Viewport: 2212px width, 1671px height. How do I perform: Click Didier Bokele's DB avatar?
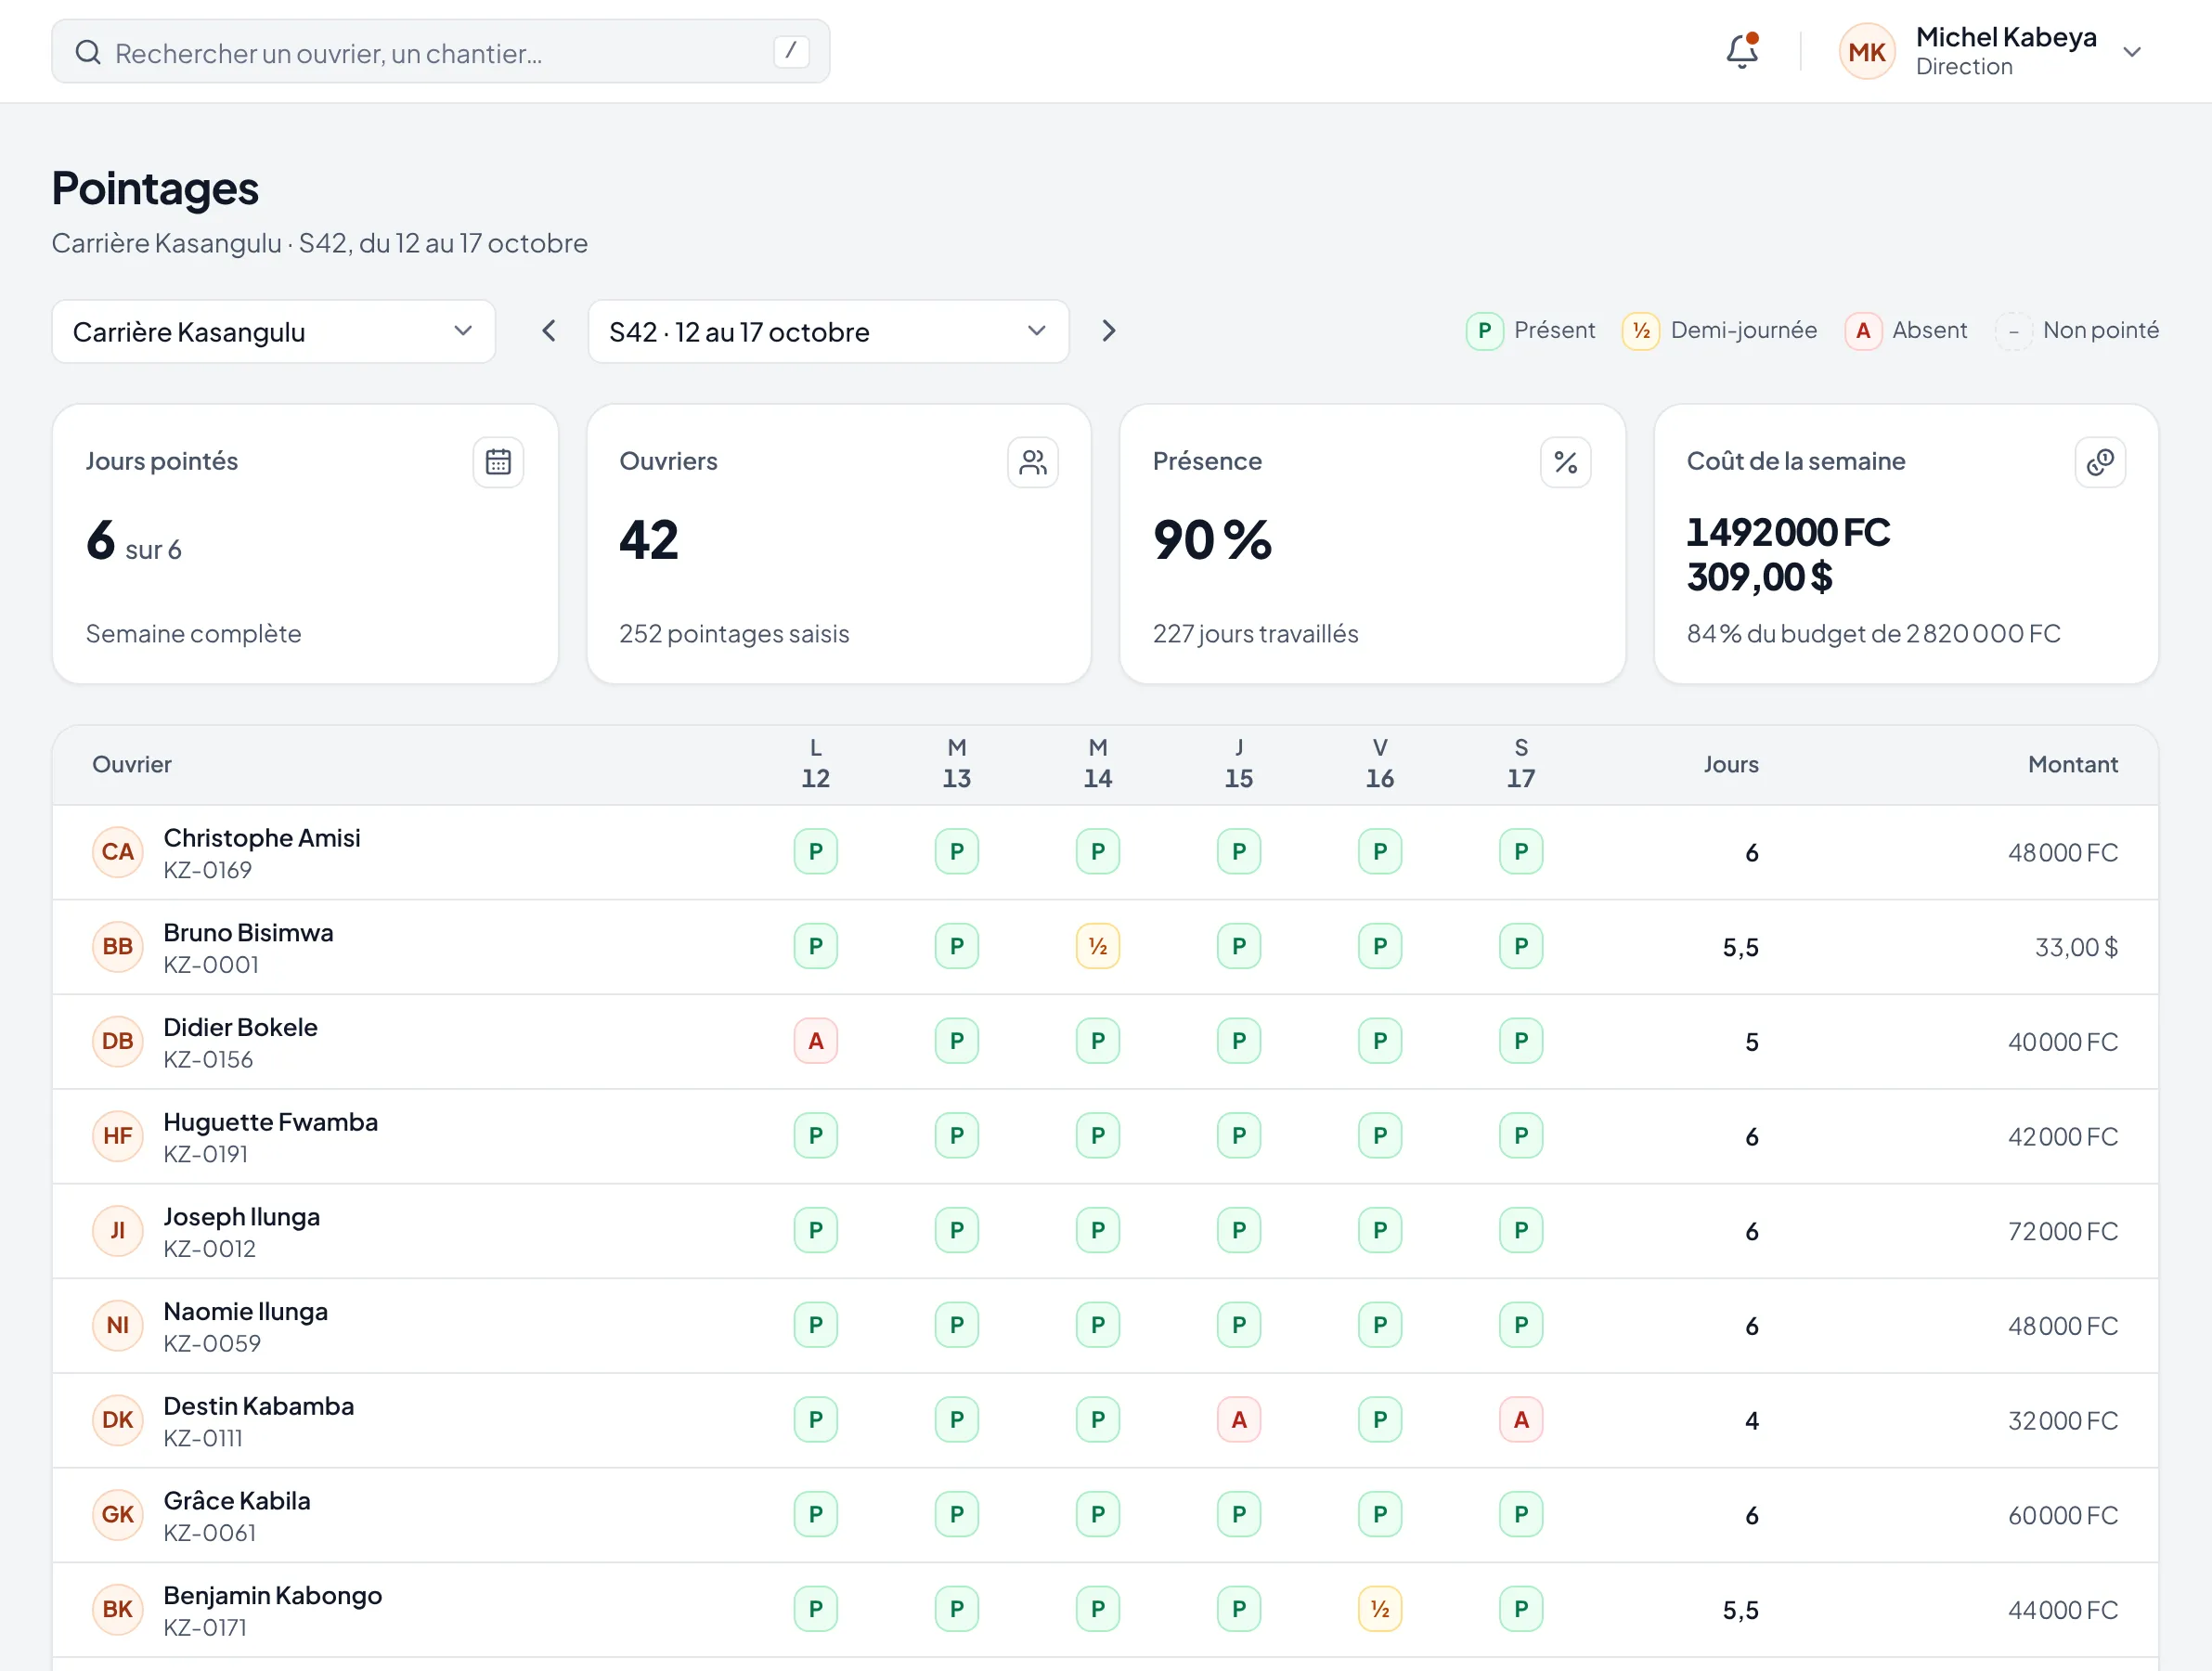(x=117, y=1041)
